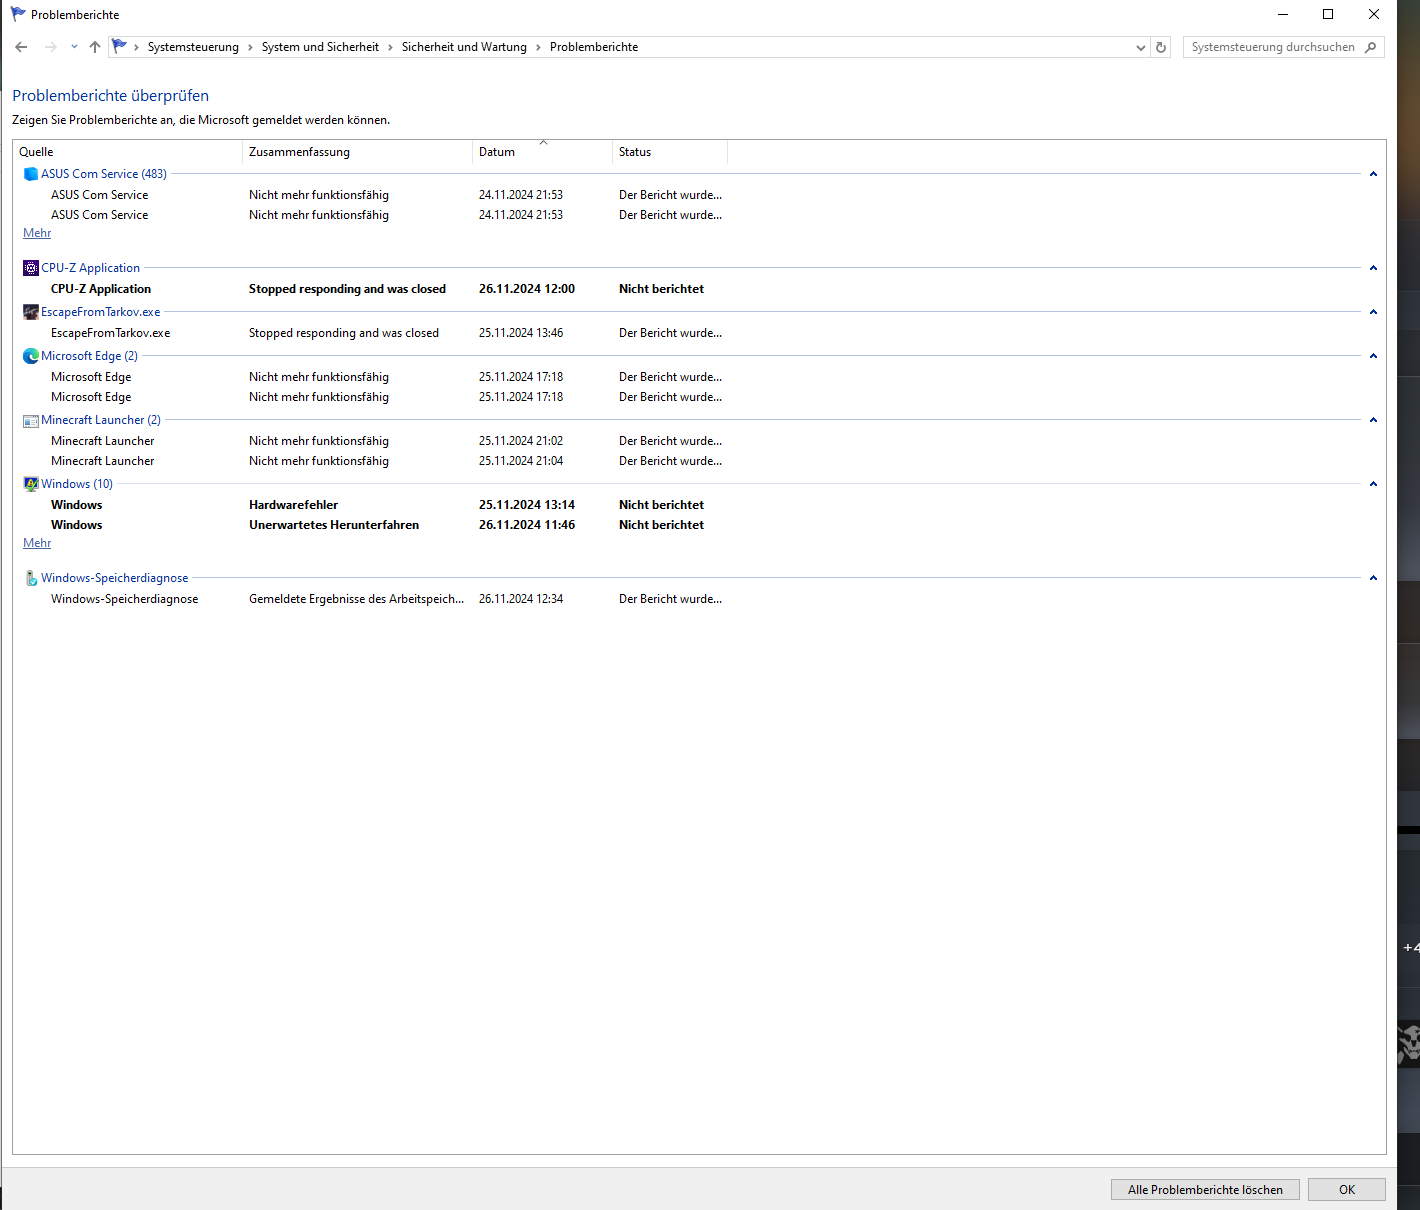
Task: Sort by the Status column header
Action: coord(670,152)
